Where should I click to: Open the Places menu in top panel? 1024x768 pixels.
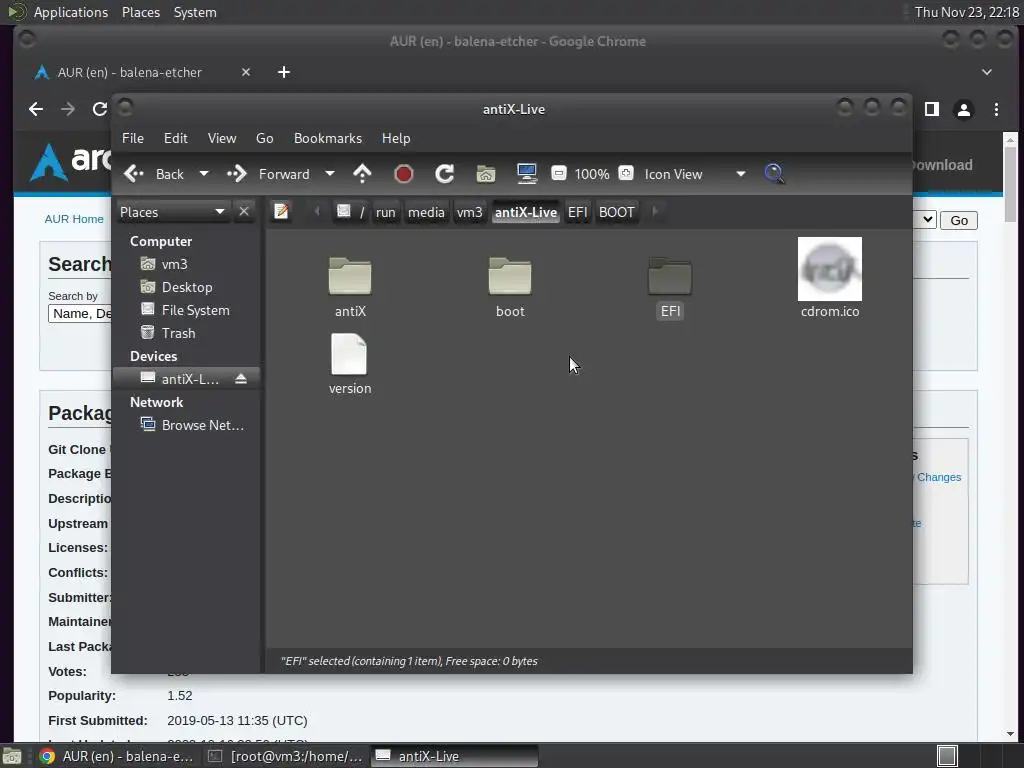141,12
